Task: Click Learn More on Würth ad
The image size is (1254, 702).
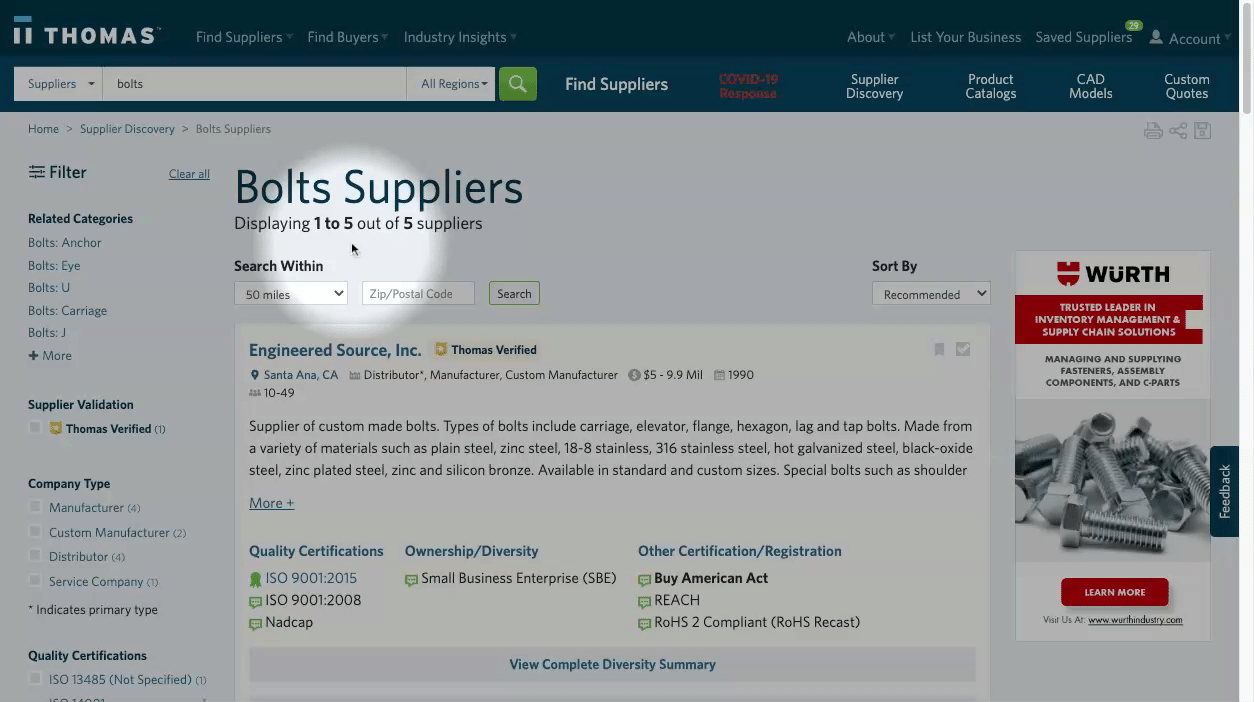Action: click(1114, 592)
